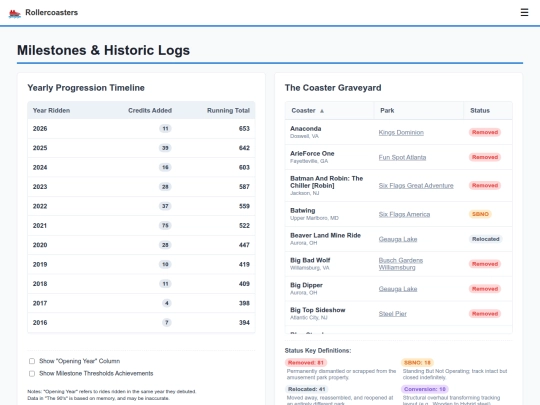540x405 pixels.
Task: Open Steel Pier park link
Action: 393,314
